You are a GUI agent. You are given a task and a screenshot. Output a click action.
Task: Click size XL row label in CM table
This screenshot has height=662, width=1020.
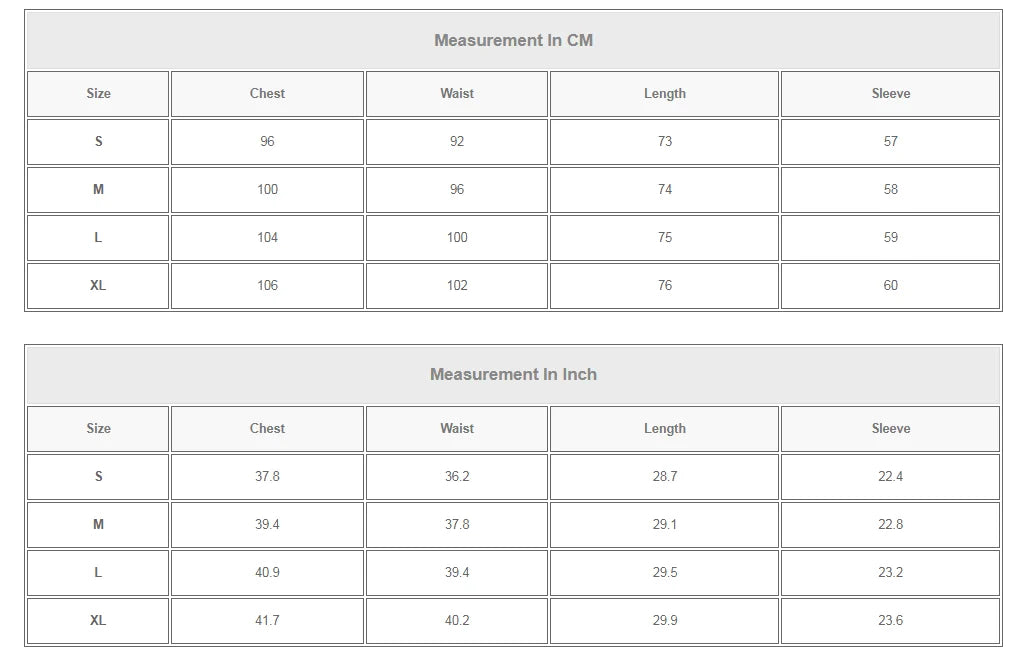(98, 286)
